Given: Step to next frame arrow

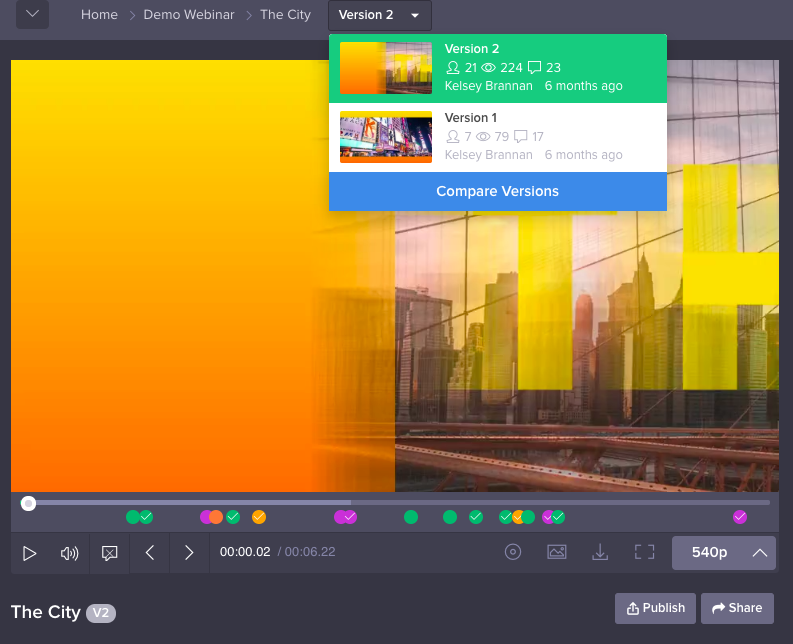Looking at the screenshot, I should [189, 553].
